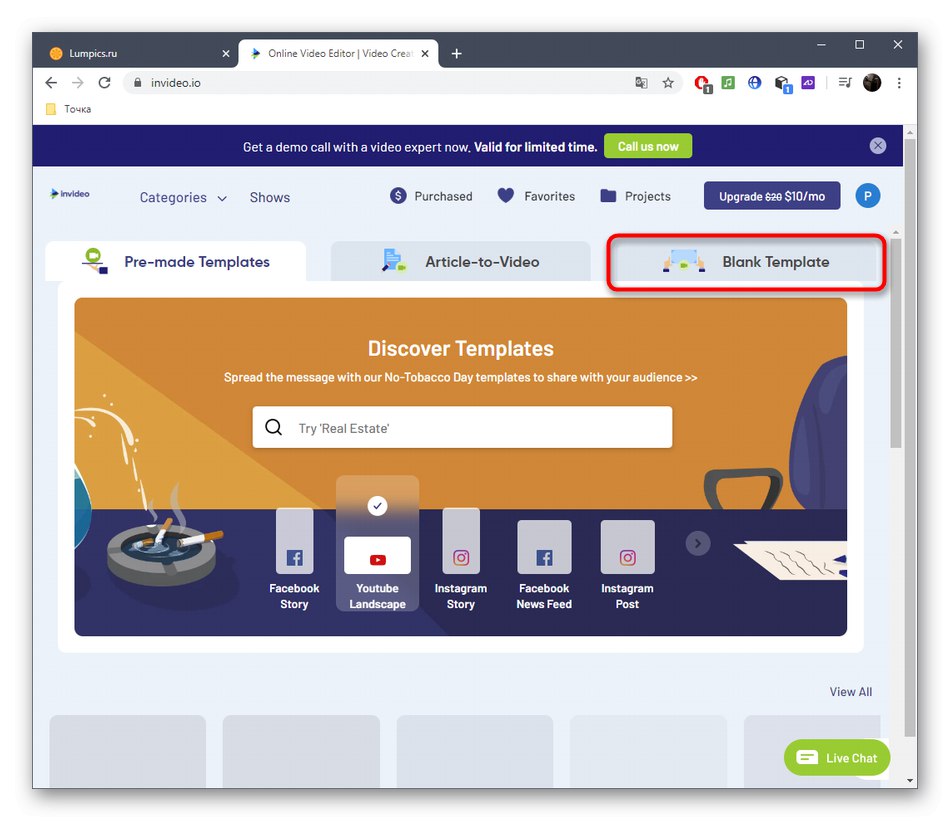The width and height of the screenshot is (950, 821).
Task: Click scroll down arrow at bottom
Action: pyautogui.click(x=909, y=780)
